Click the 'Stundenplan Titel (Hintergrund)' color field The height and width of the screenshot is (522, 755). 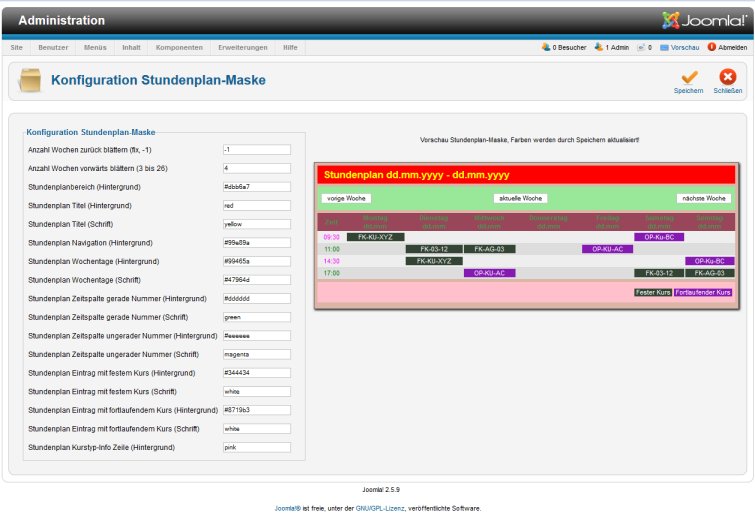click(256, 205)
